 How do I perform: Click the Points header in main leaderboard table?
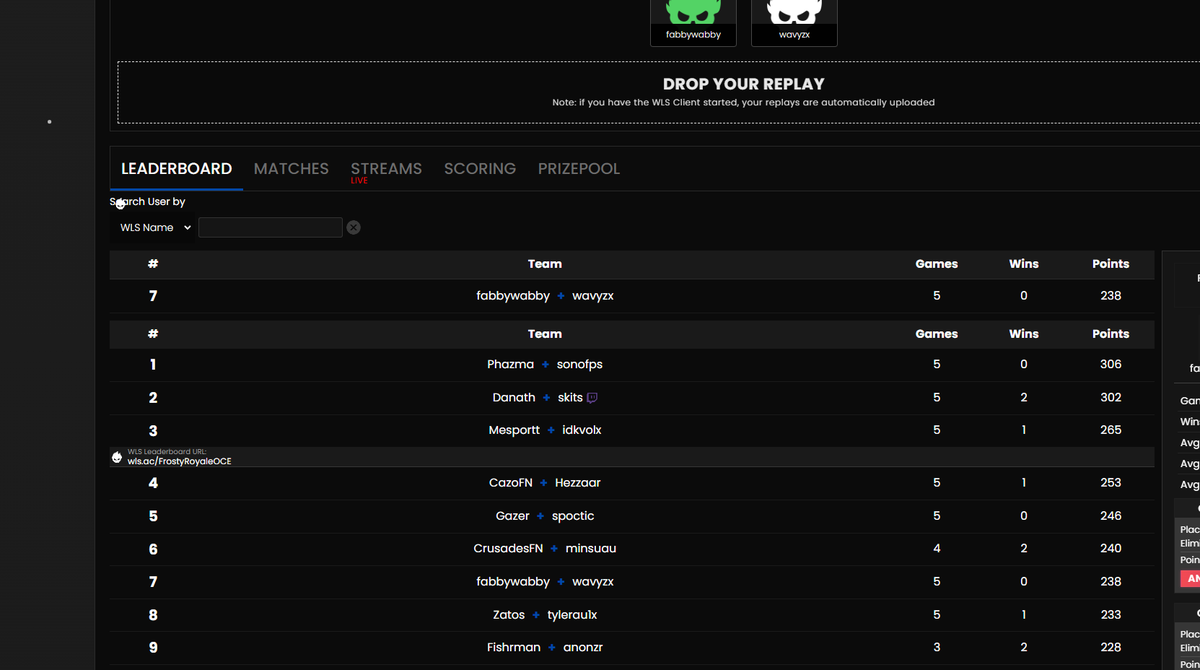click(x=1111, y=334)
